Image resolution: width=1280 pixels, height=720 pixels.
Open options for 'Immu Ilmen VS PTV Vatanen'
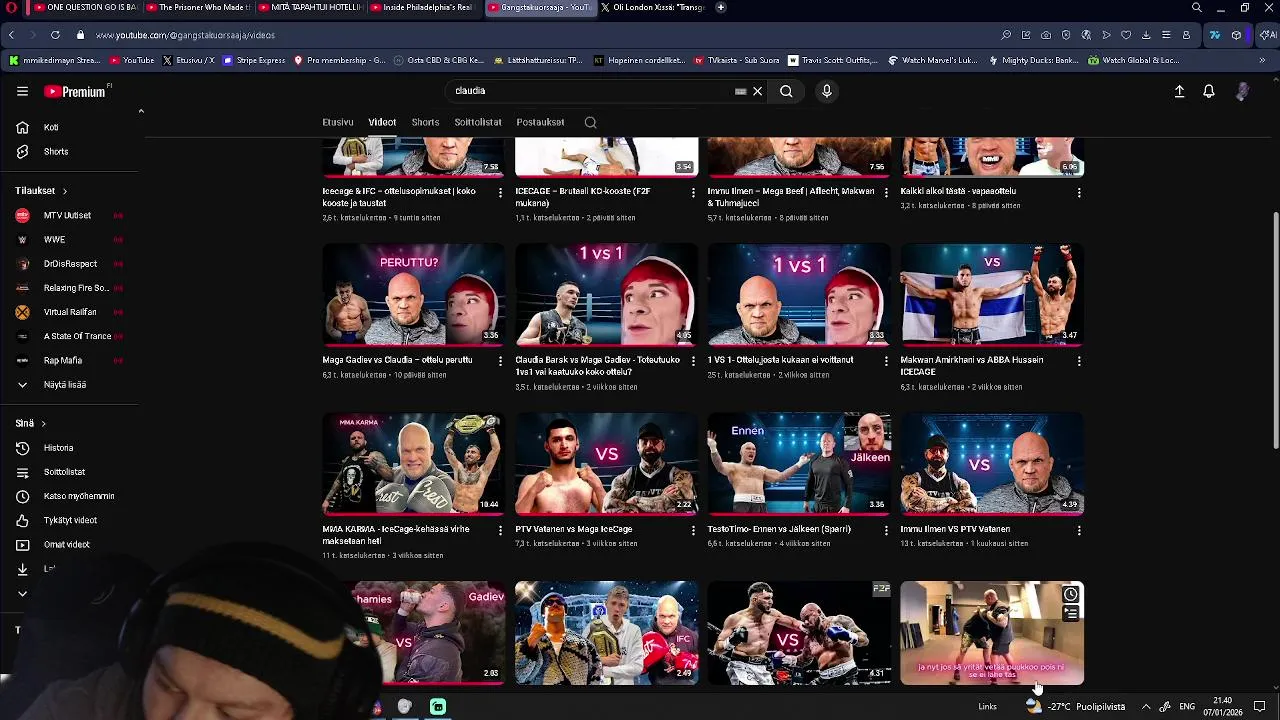(x=1078, y=530)
